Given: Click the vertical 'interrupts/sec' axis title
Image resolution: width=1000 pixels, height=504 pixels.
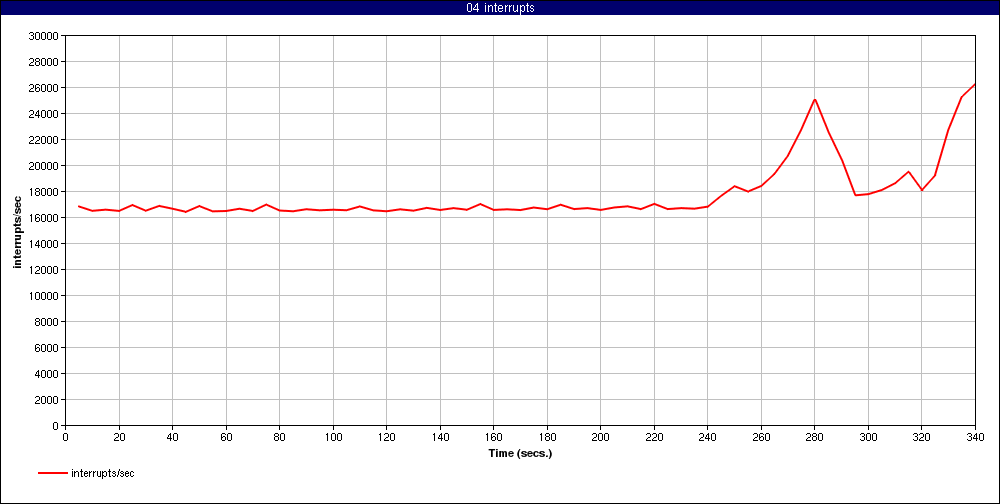Looking at the screenshot, I should point(18,231).
